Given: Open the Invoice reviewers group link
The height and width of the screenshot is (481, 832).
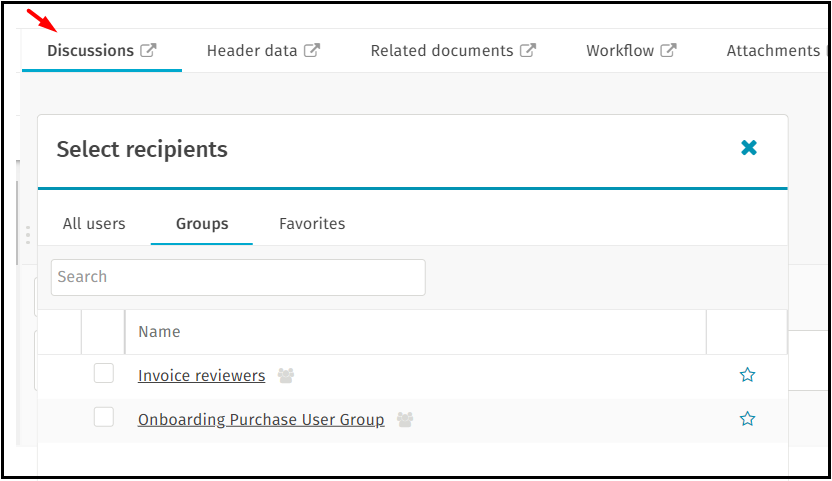Looking at the screenshot, I should click(201, 376).
